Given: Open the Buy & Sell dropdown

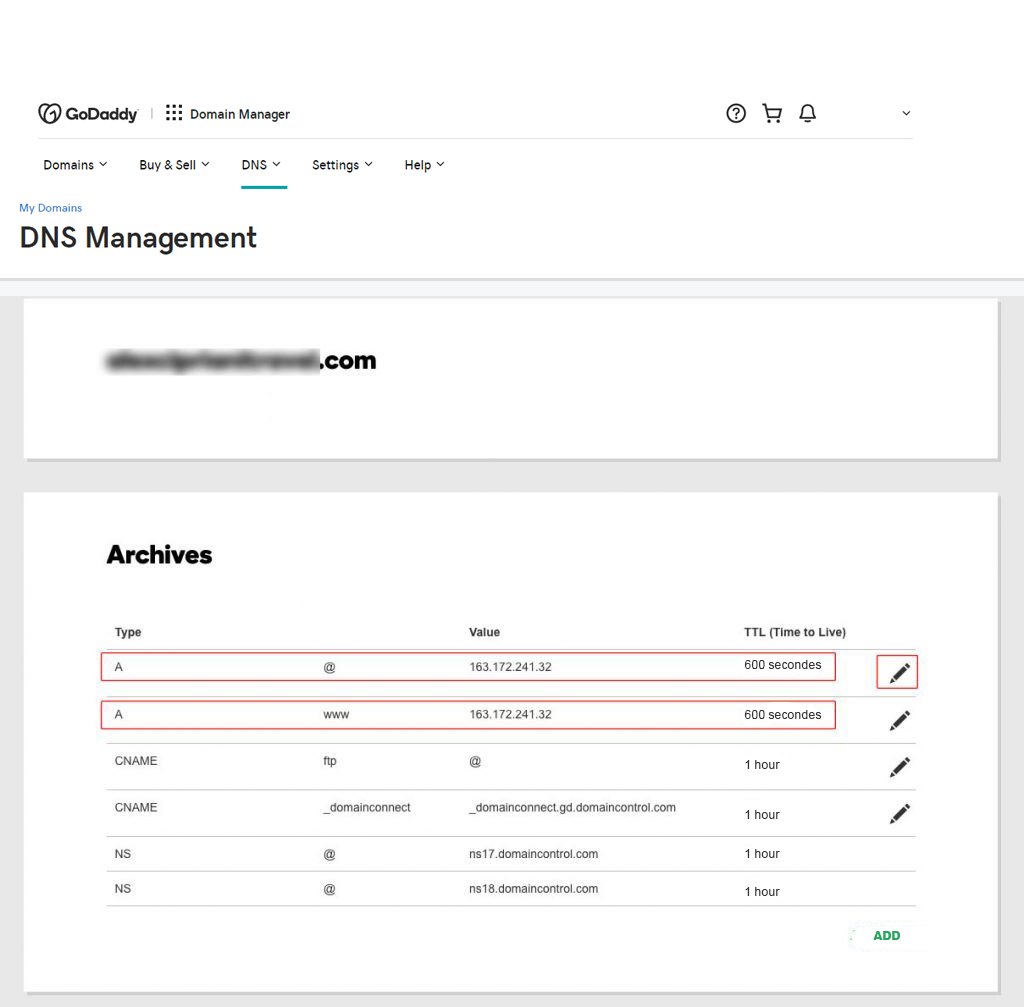Looking at the screenshot, I should 174,165.
